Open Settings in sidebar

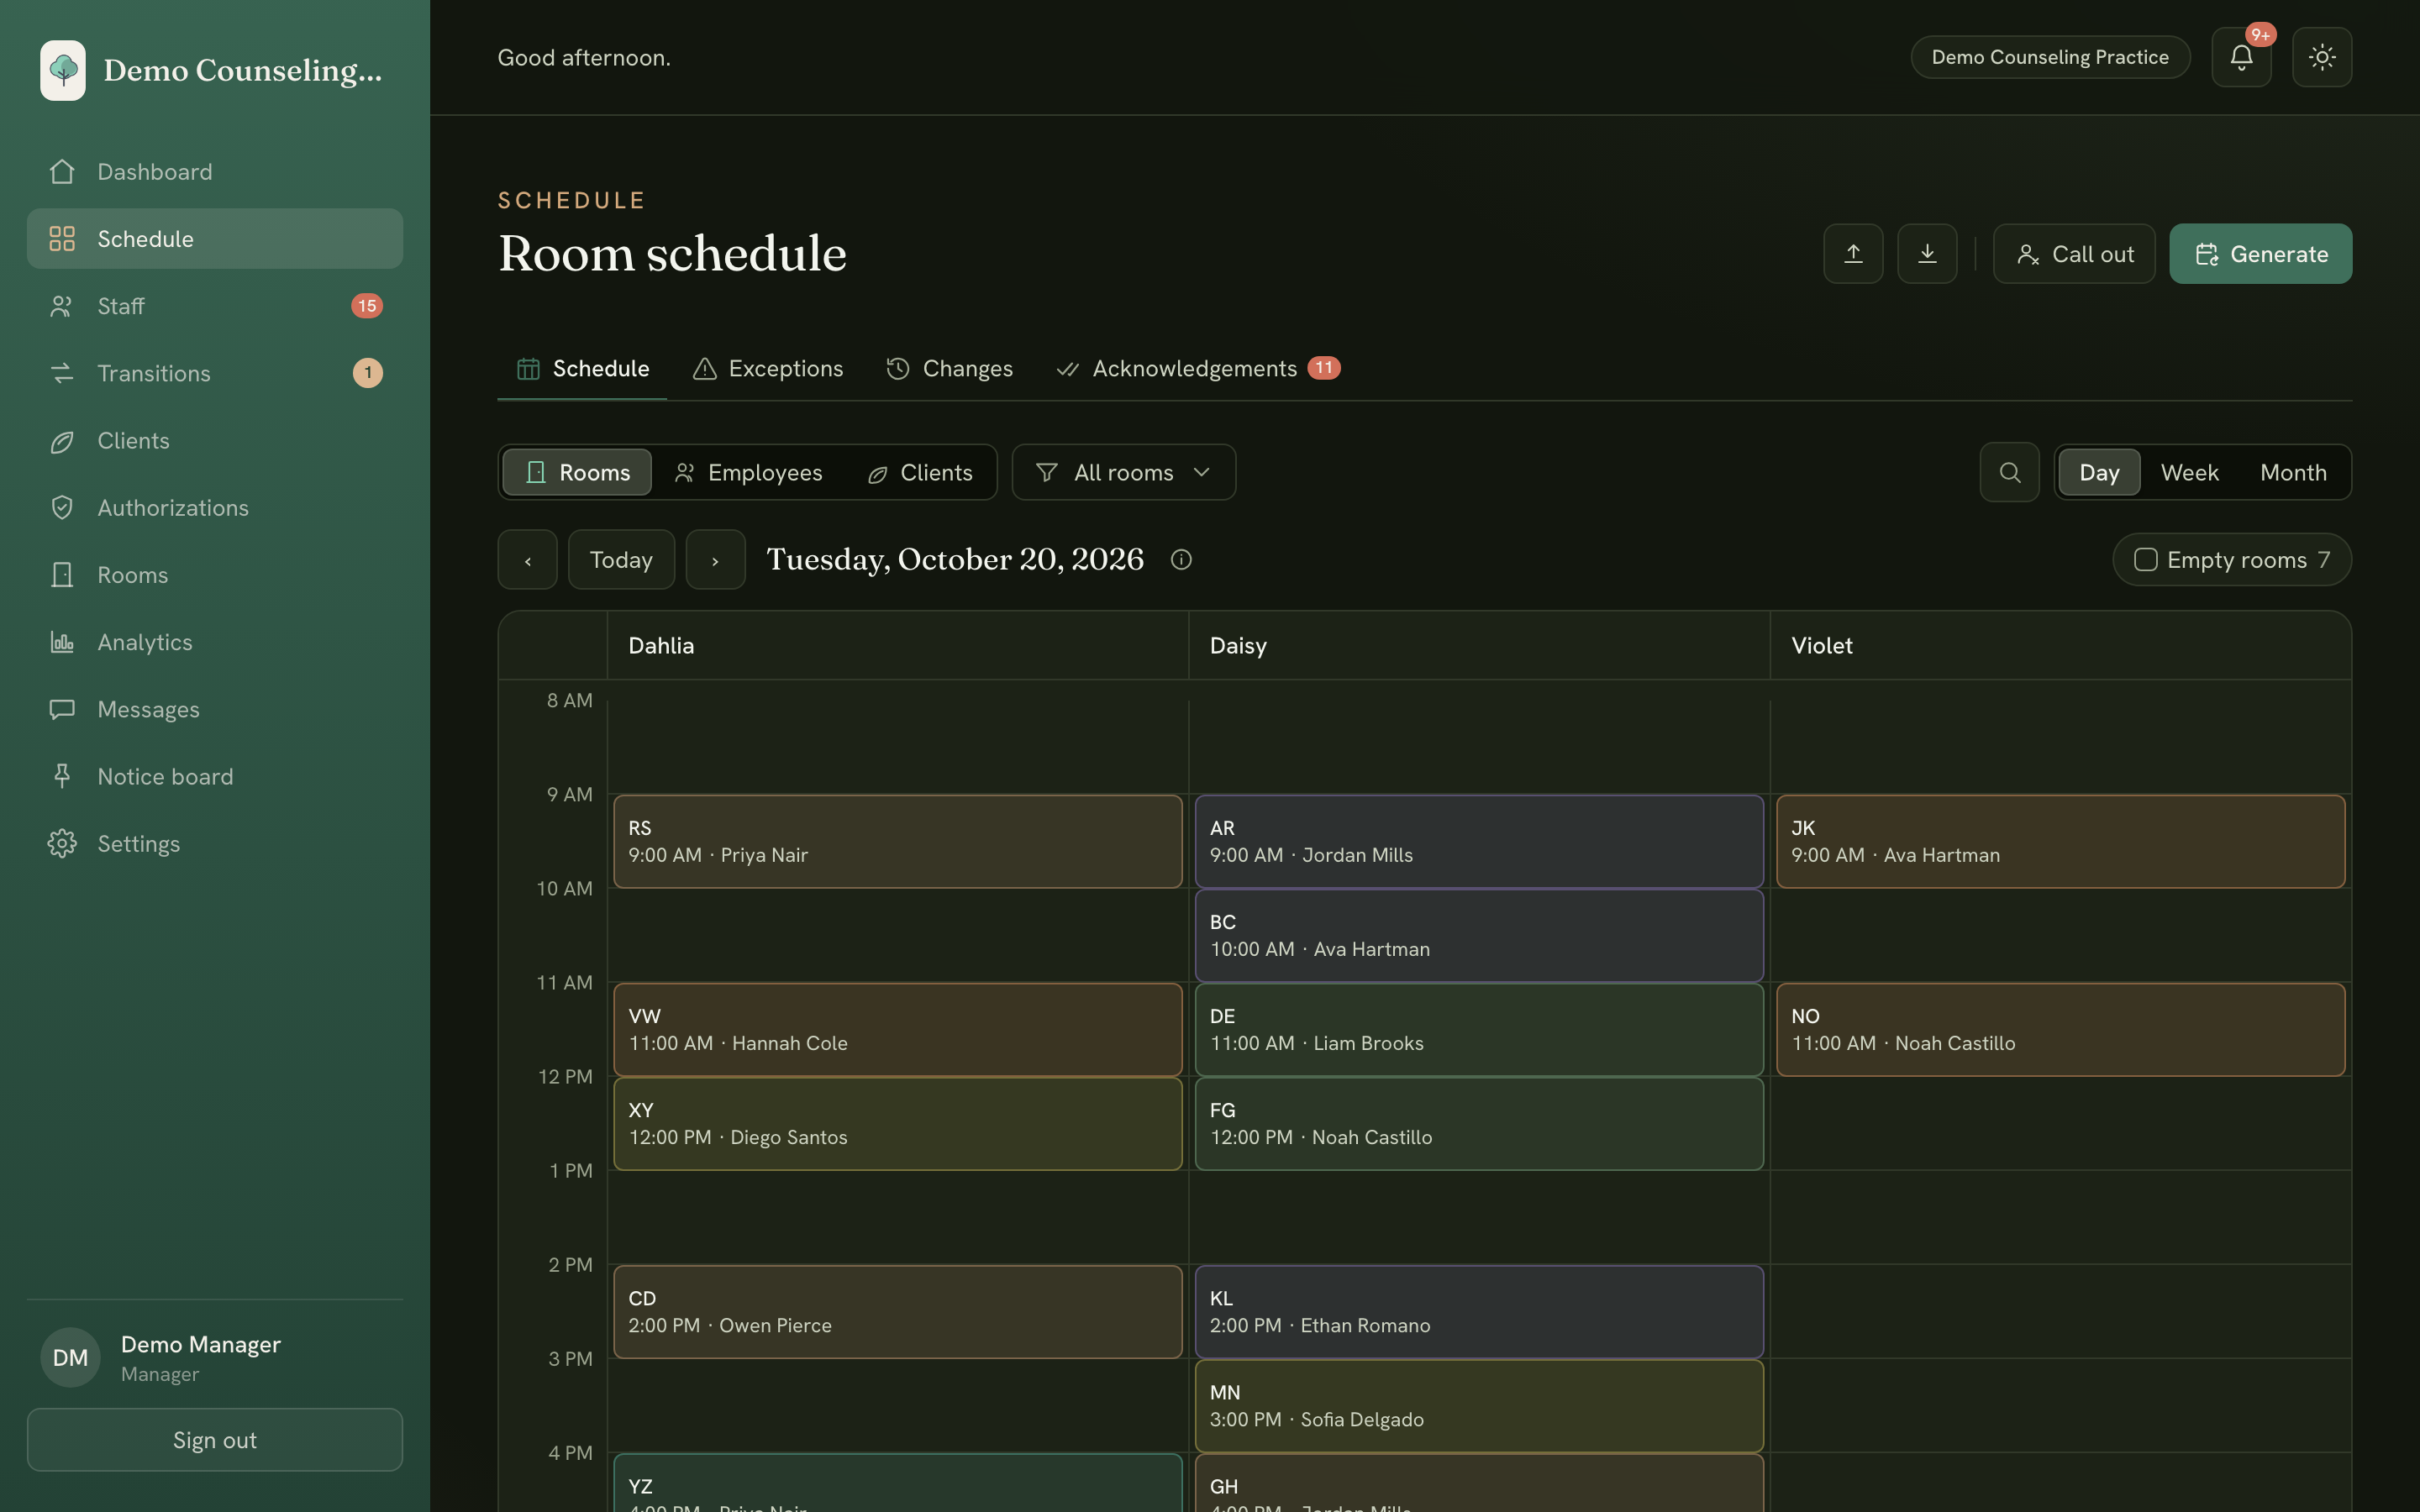215,844
